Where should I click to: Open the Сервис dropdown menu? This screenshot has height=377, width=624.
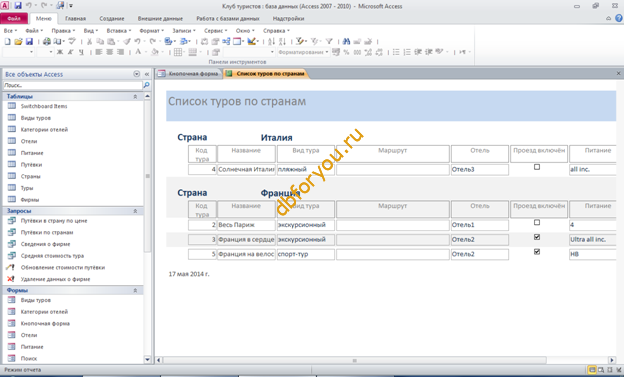[x=215, y=31]
